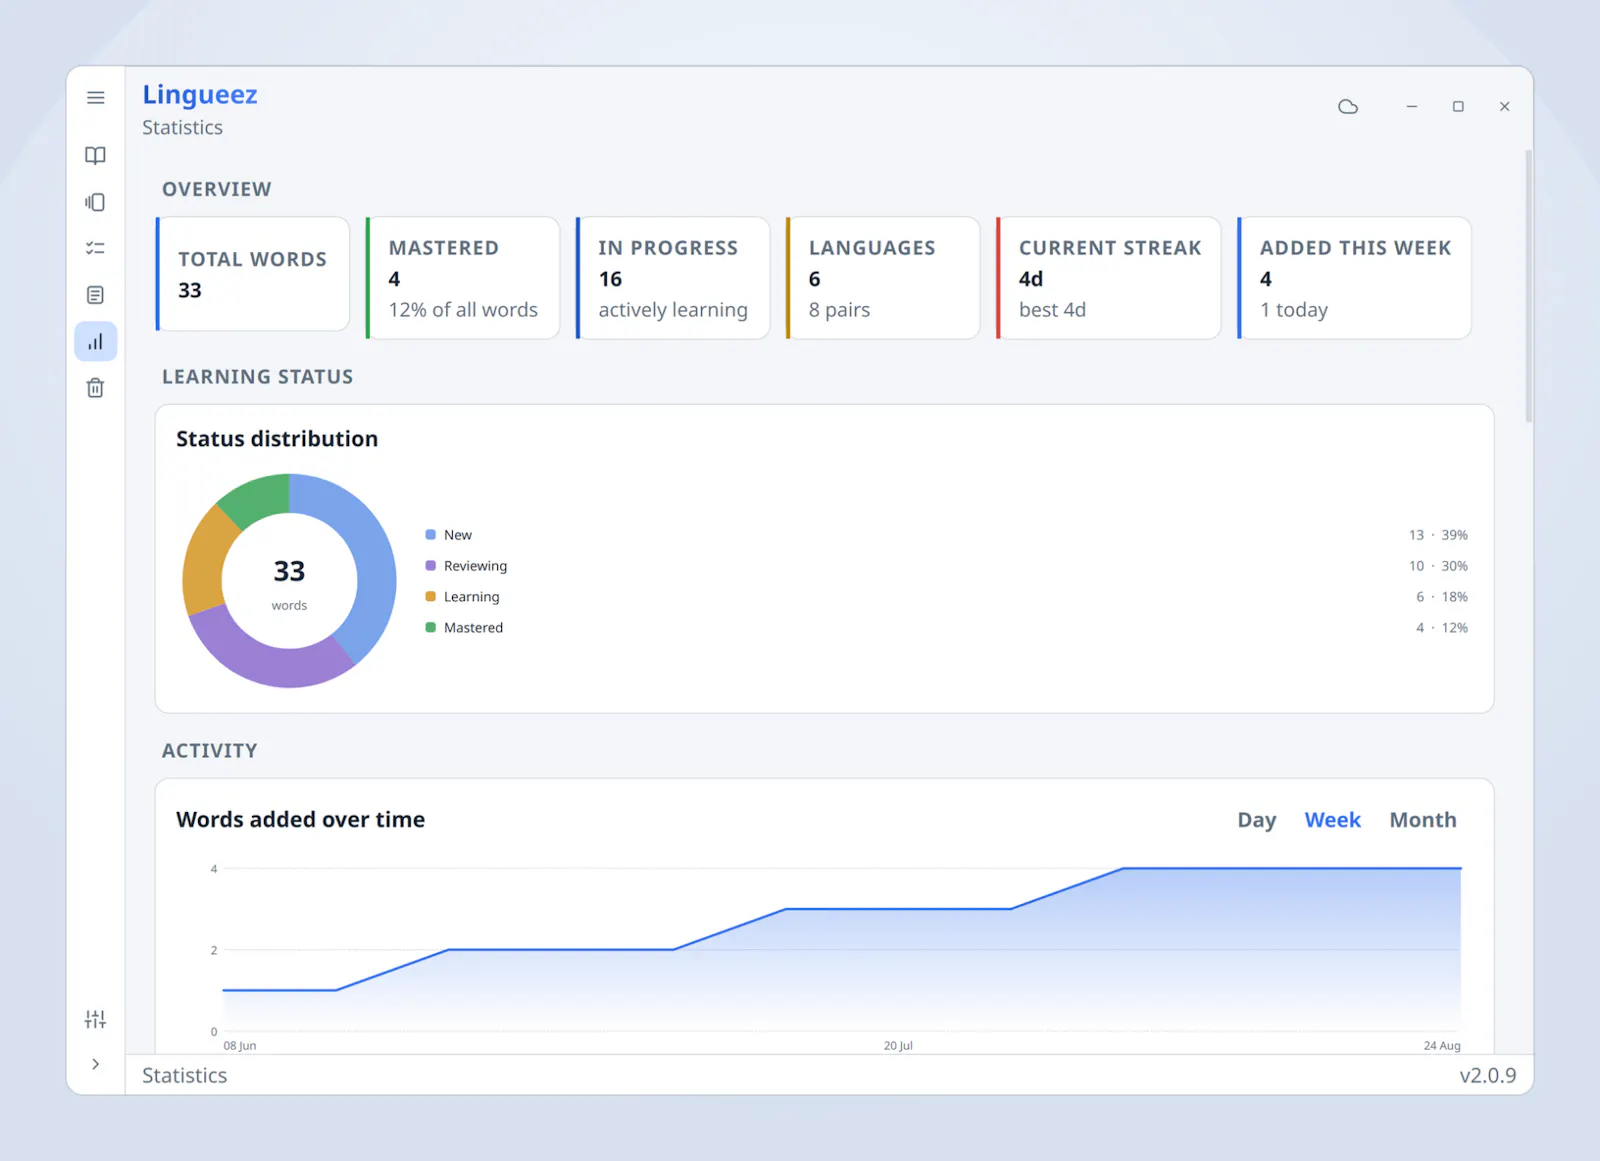Click the '8 pairs' text
This screenshot has width=1600, height=1161.
click(840, 310)
